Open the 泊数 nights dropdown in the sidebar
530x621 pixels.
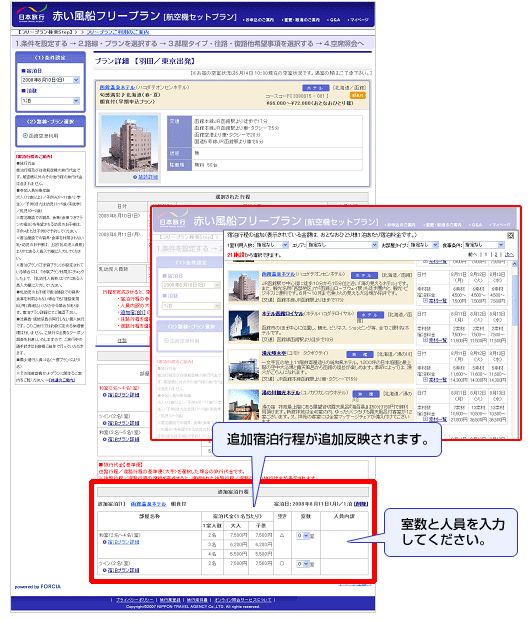tap(50, 101)
